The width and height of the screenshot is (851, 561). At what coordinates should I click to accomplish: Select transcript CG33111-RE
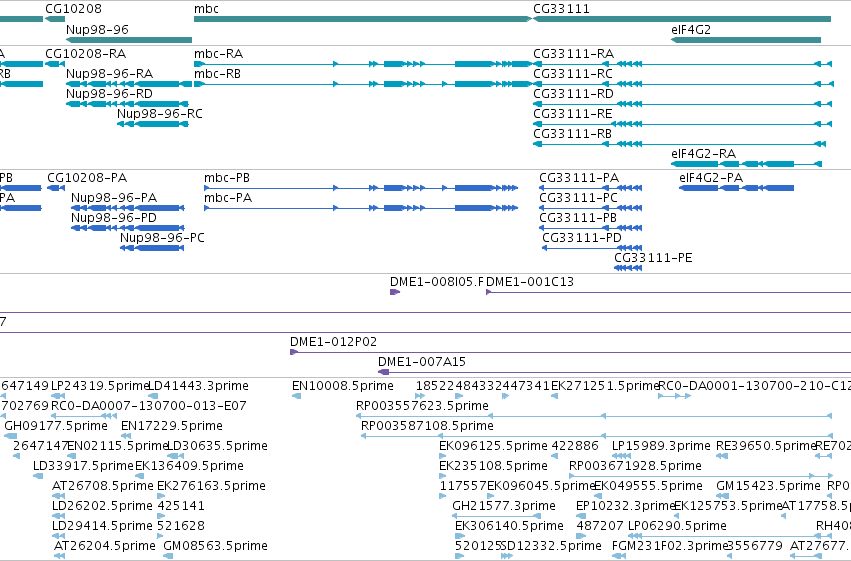(x=682, y=124)
